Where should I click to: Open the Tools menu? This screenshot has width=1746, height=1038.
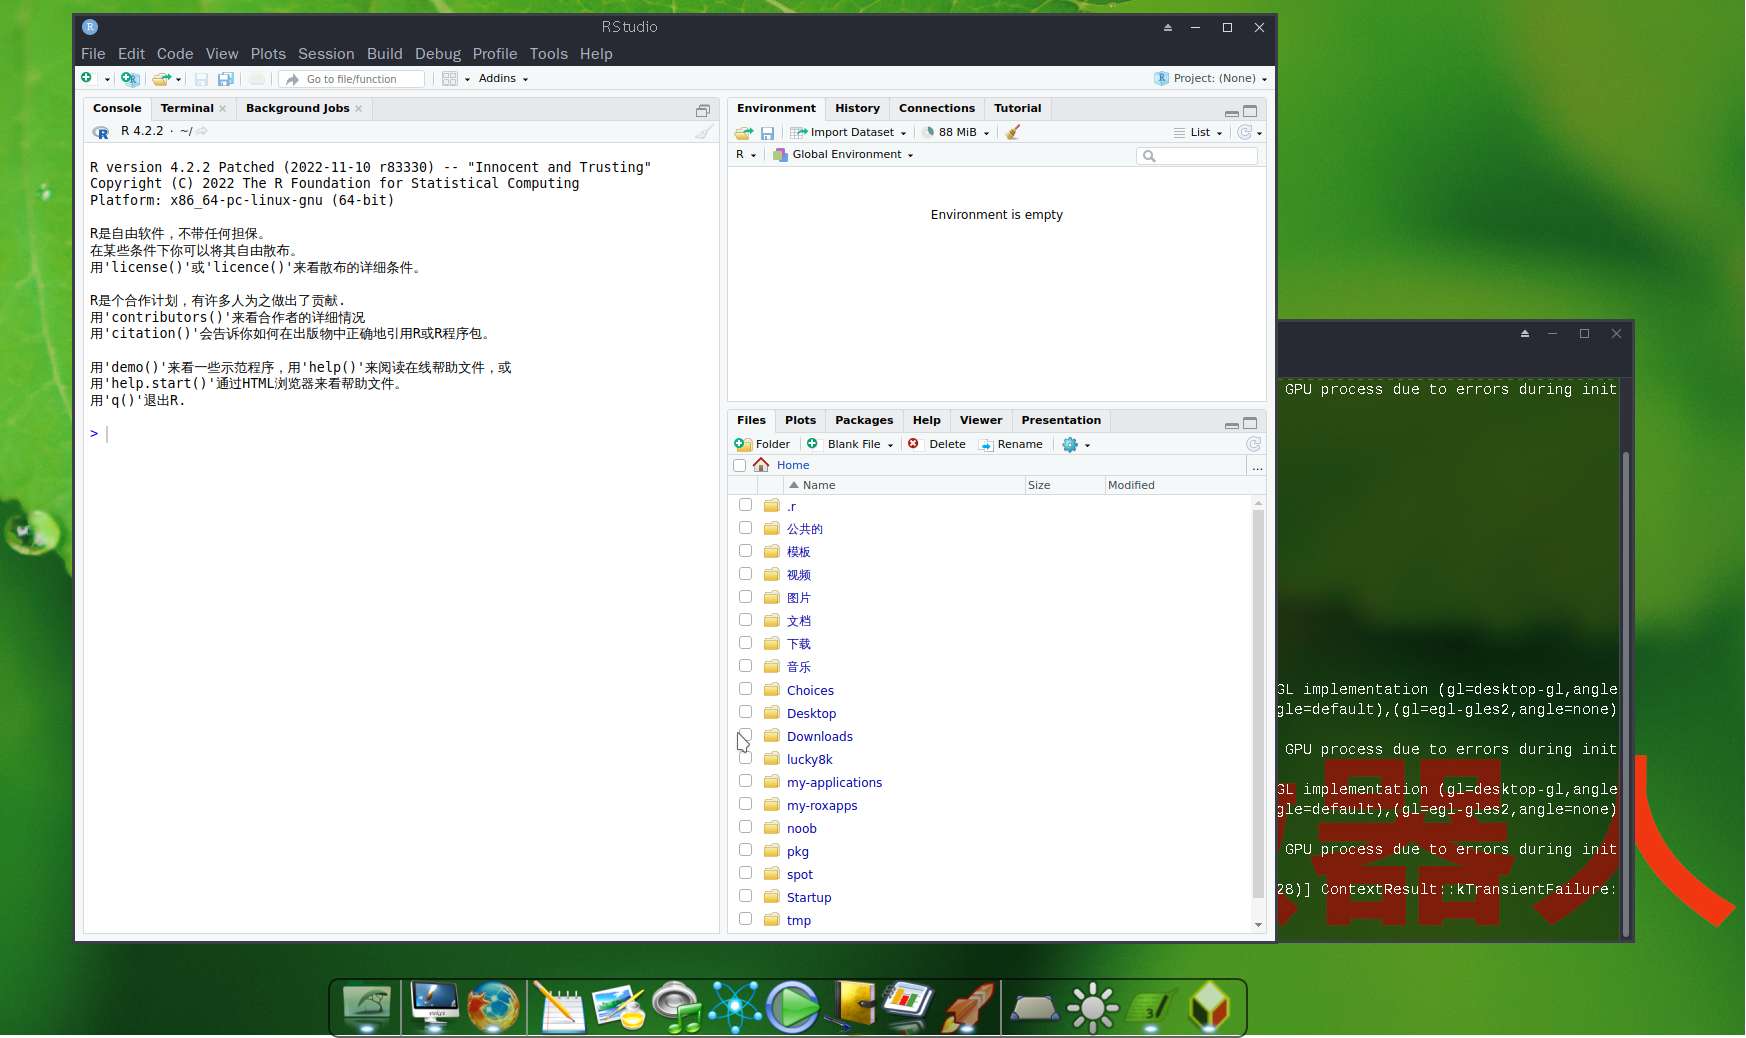(548, 54)
